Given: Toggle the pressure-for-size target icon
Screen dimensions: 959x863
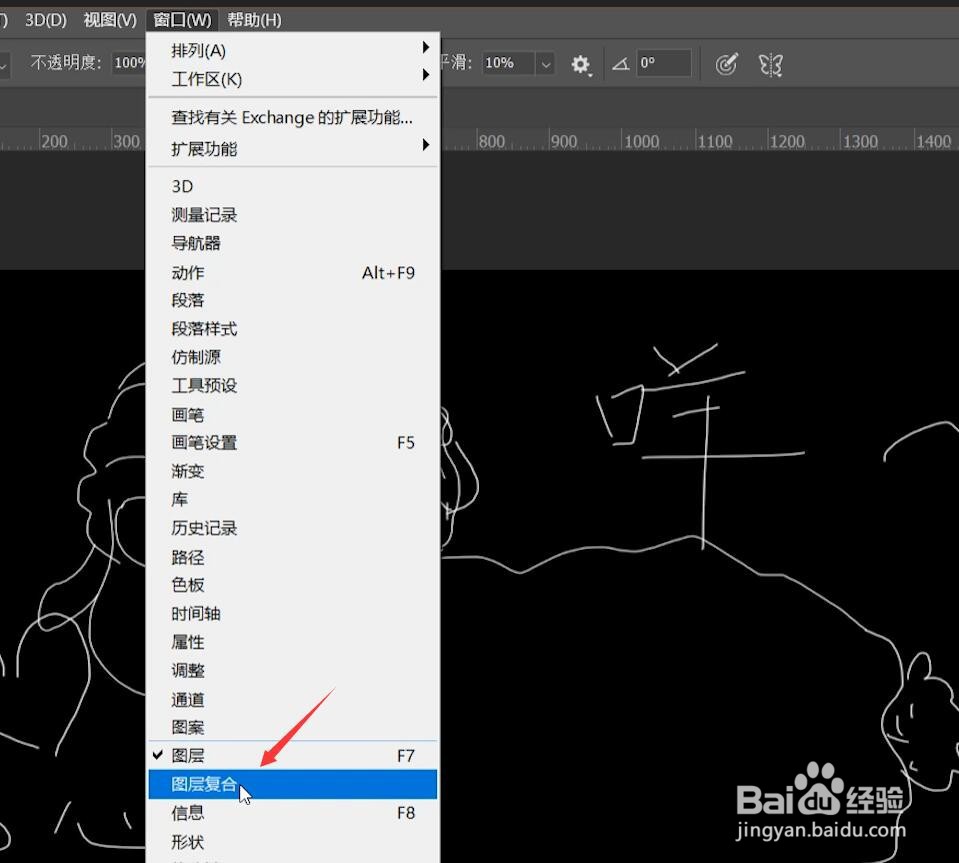Looking at the screenshot, I should (727, 64).
